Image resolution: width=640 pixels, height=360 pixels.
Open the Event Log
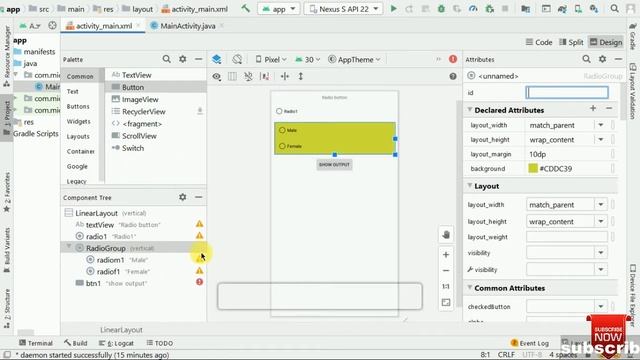pos(529,343)
